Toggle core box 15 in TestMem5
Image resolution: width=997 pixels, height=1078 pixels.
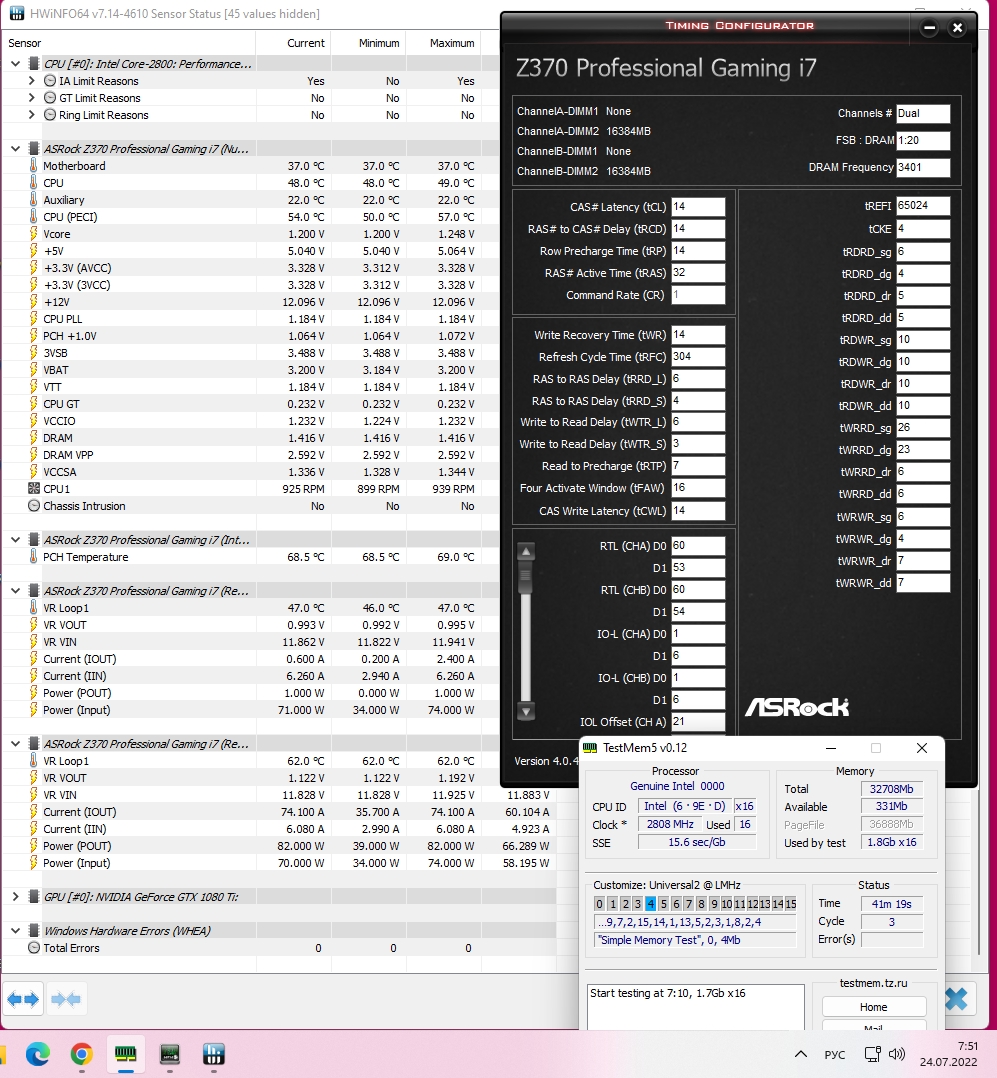click(x=791, y=903)
